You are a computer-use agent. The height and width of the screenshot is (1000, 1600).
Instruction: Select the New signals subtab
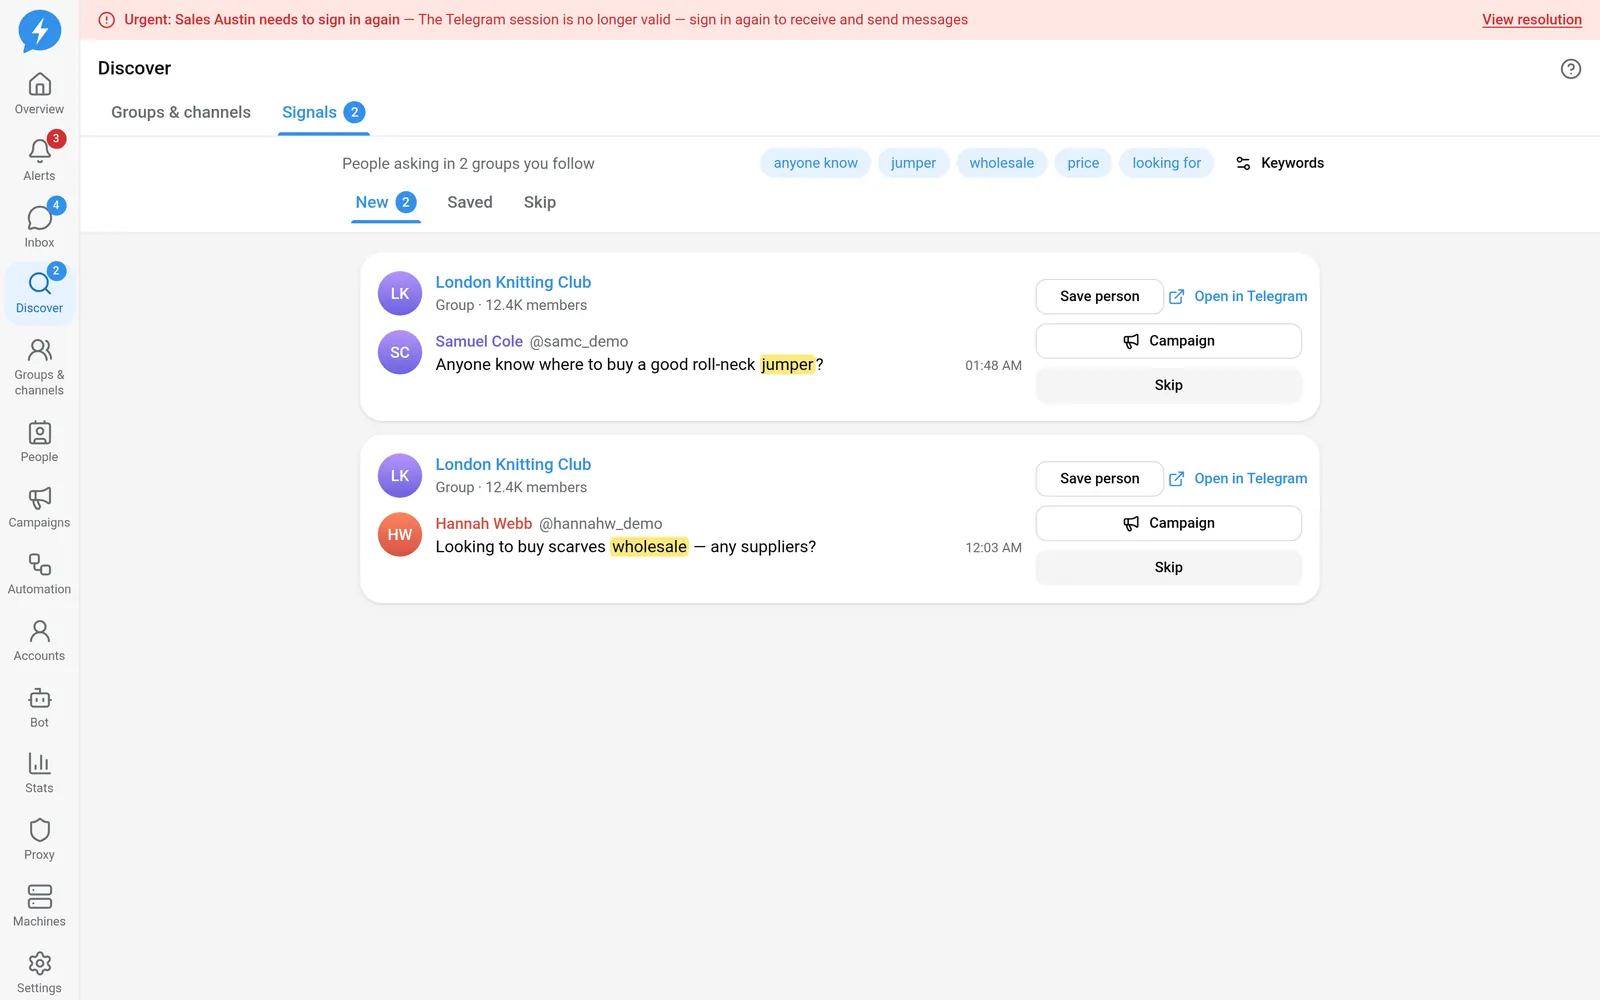click(x=386, y=202)
